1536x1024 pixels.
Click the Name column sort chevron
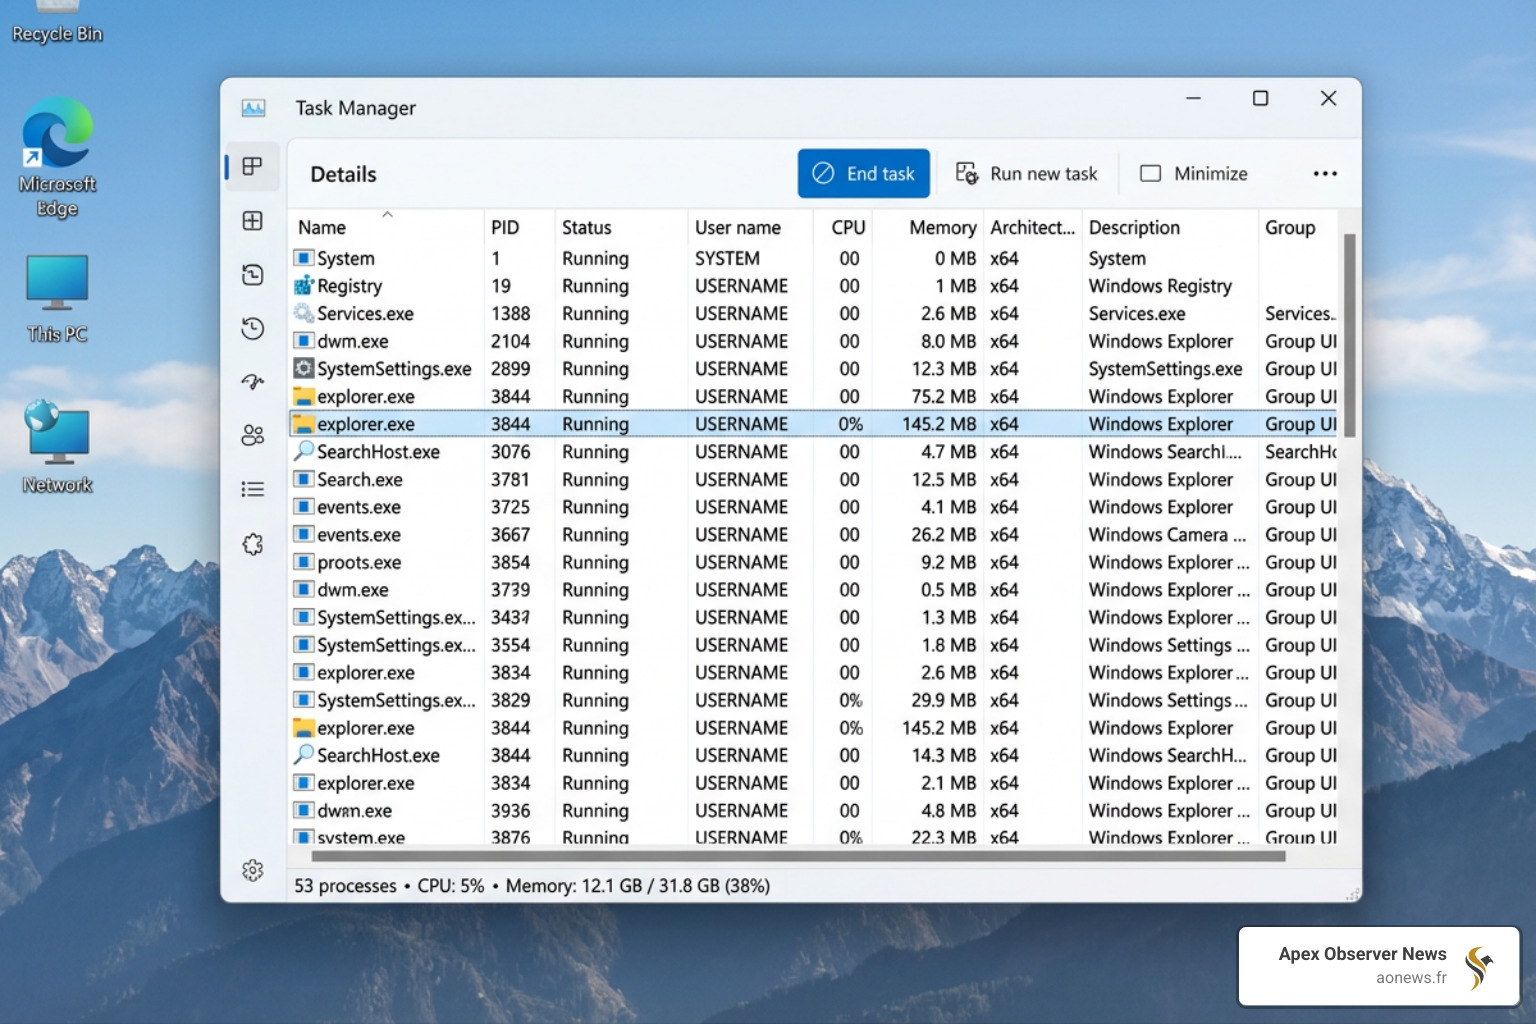click(385, 214)
